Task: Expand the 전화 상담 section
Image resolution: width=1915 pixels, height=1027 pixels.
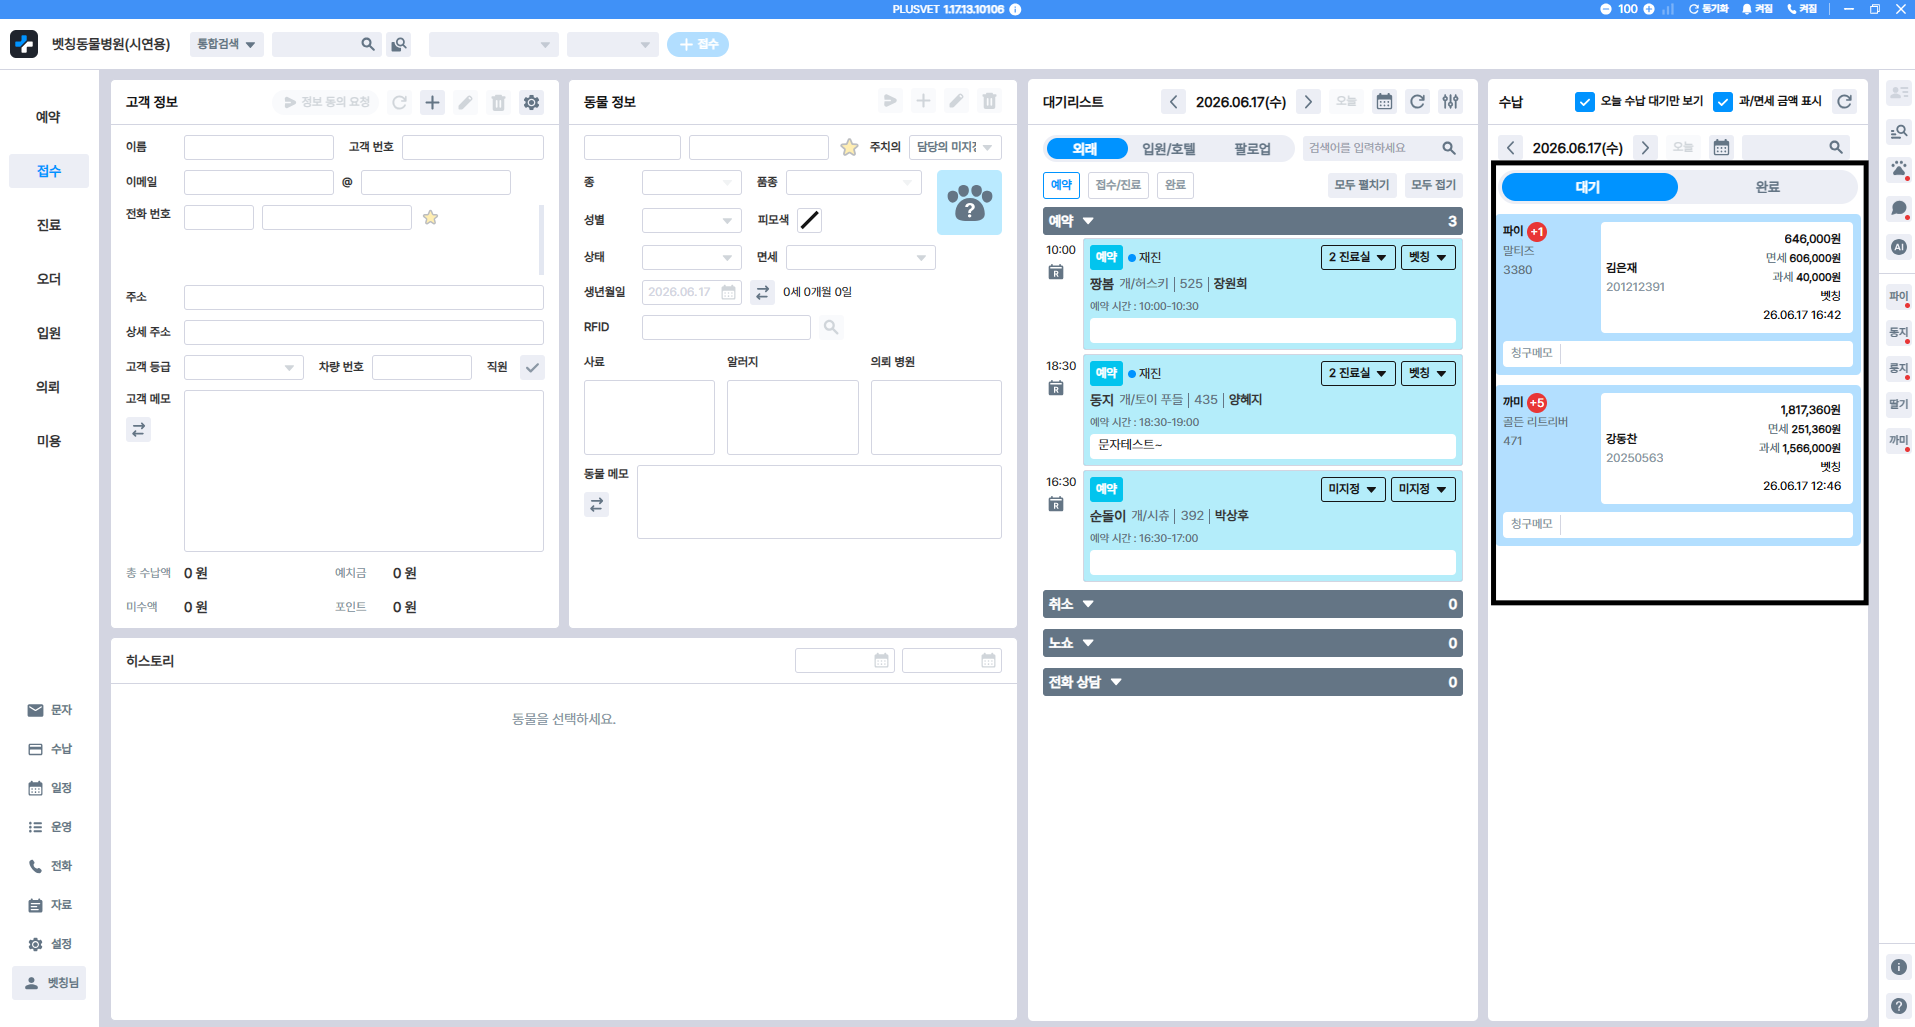Action: click(1252, 682)
